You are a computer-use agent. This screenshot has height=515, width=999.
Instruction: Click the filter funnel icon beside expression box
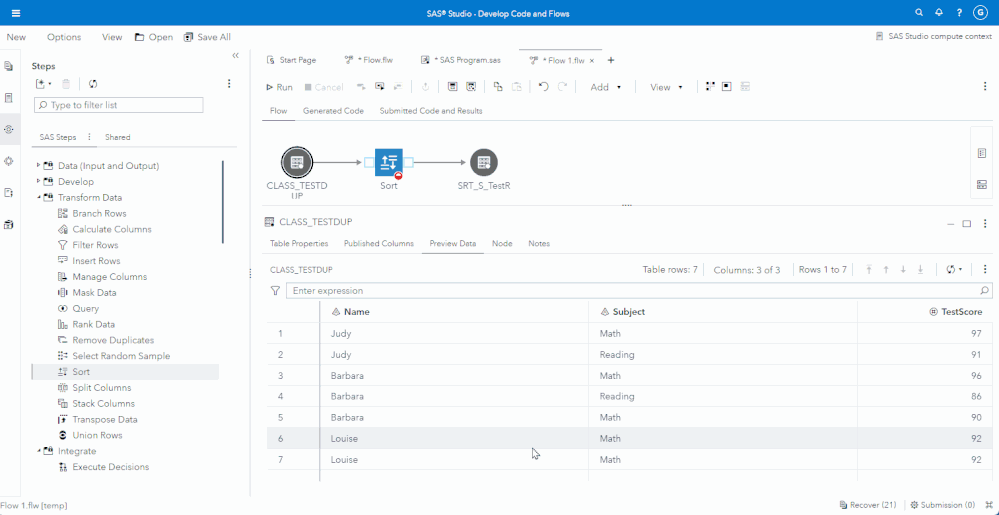tap(276, 291)
